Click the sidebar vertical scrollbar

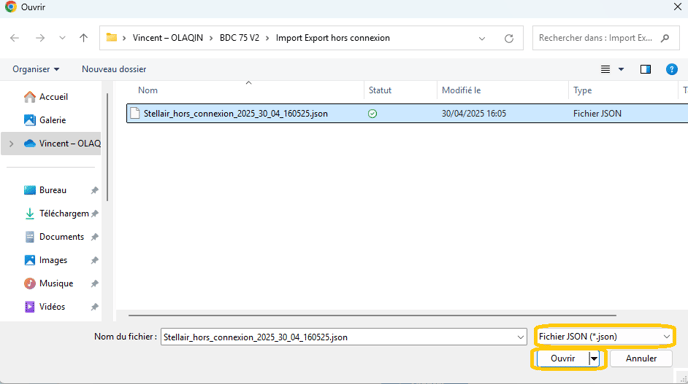click(107, 147)
